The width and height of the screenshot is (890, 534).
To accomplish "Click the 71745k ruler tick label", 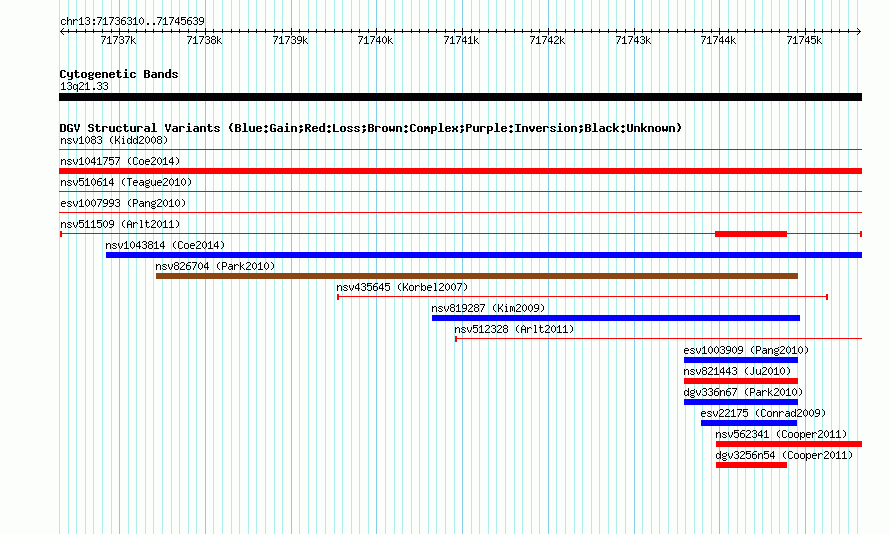I will pos(805,40).
